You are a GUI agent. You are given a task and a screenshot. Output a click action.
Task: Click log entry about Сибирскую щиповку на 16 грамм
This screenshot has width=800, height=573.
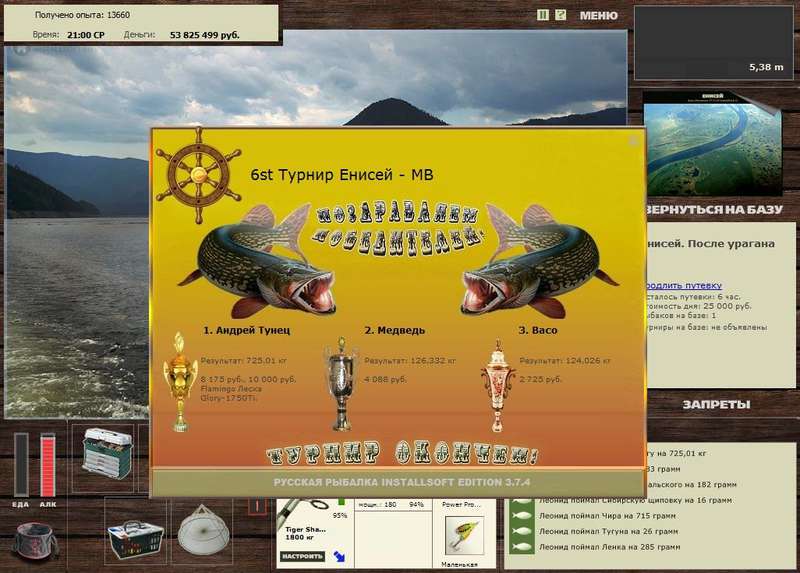635,500
